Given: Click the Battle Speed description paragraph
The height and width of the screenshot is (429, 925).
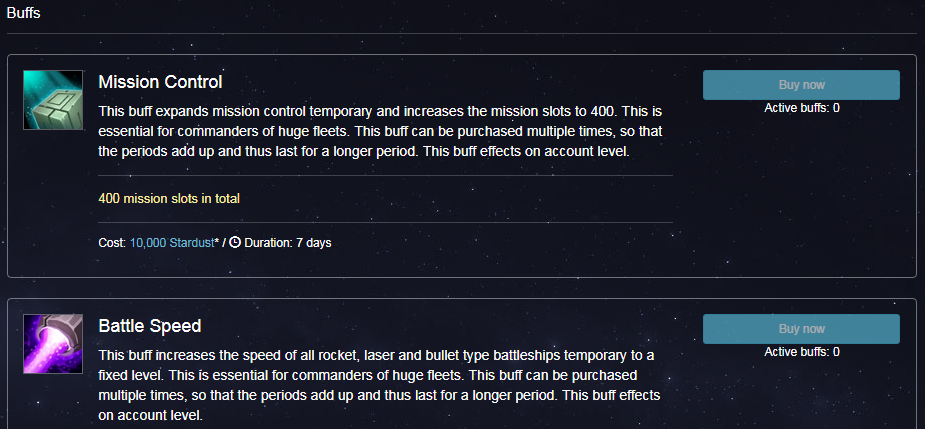Looking at the screenshot, I should pyautogui.click(x=379, y=385).
